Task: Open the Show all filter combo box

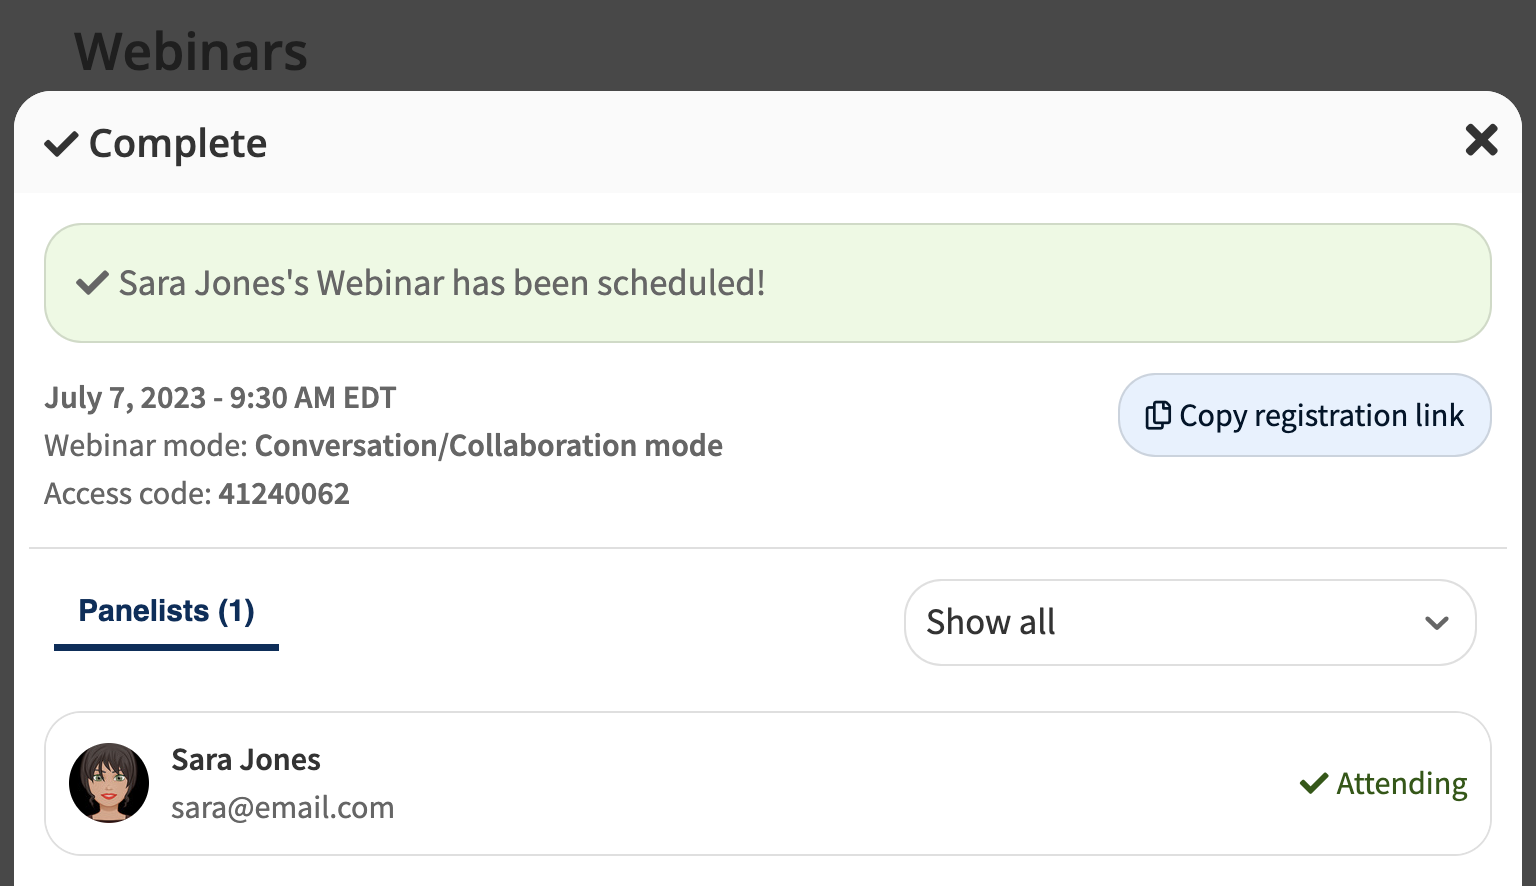Action: 1190,622
